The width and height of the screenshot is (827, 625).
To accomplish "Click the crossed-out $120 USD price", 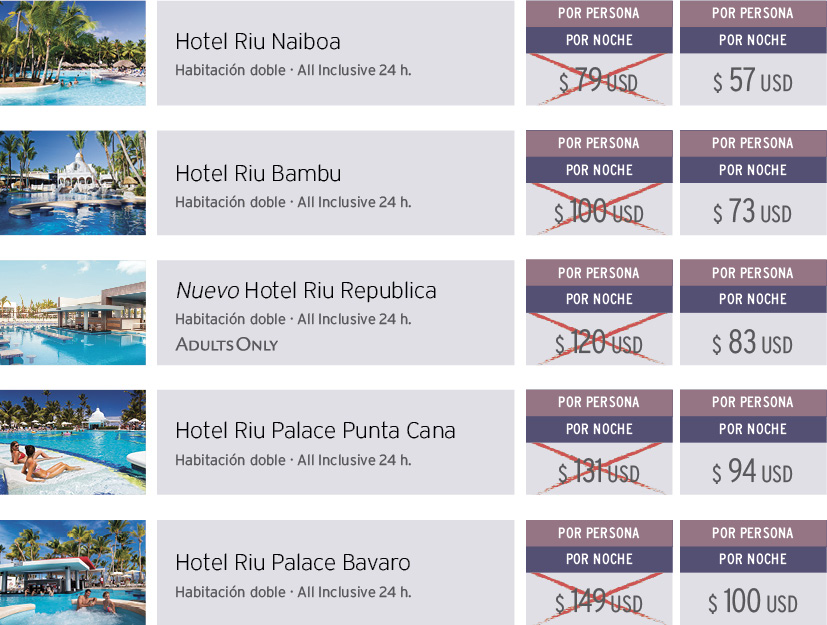I will tap(599, 342).
